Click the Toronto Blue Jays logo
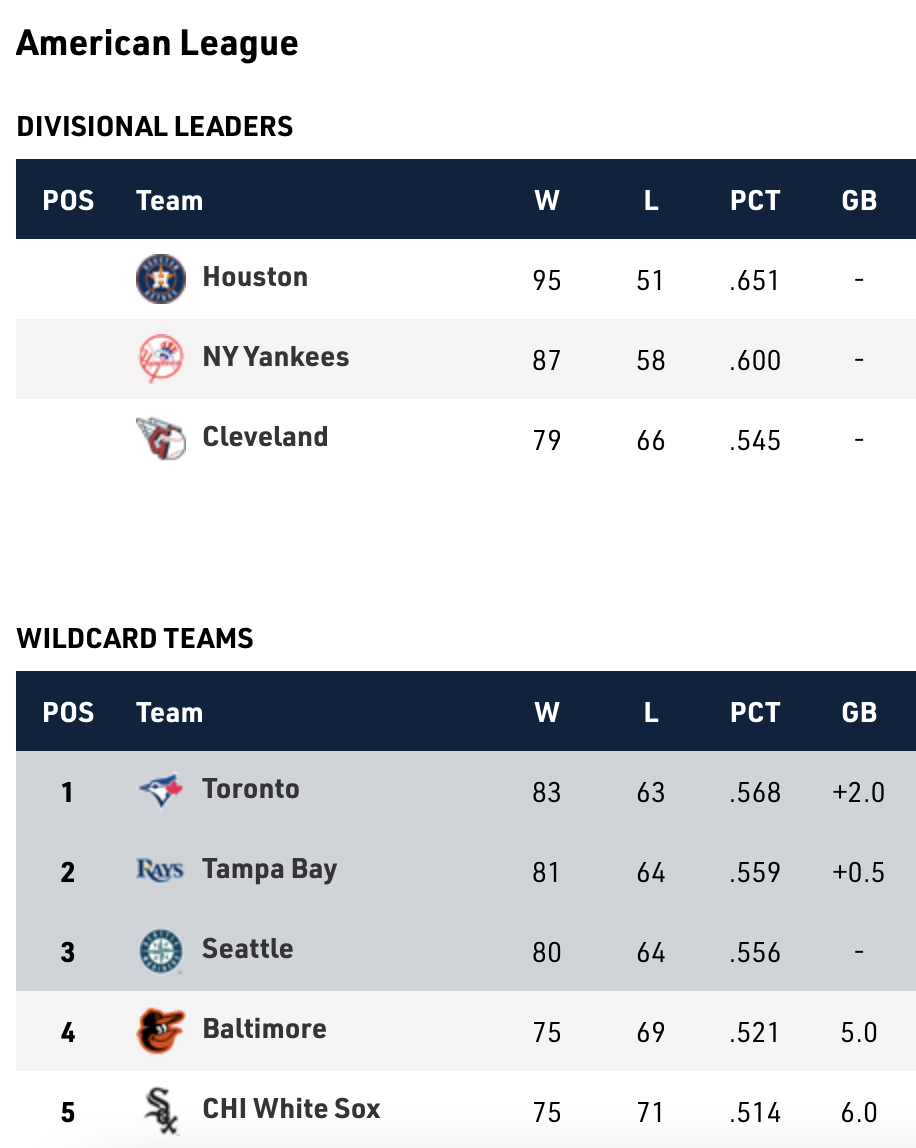Image resolution: width=916 pixels, height=1148 pixels. click(161, 791)
